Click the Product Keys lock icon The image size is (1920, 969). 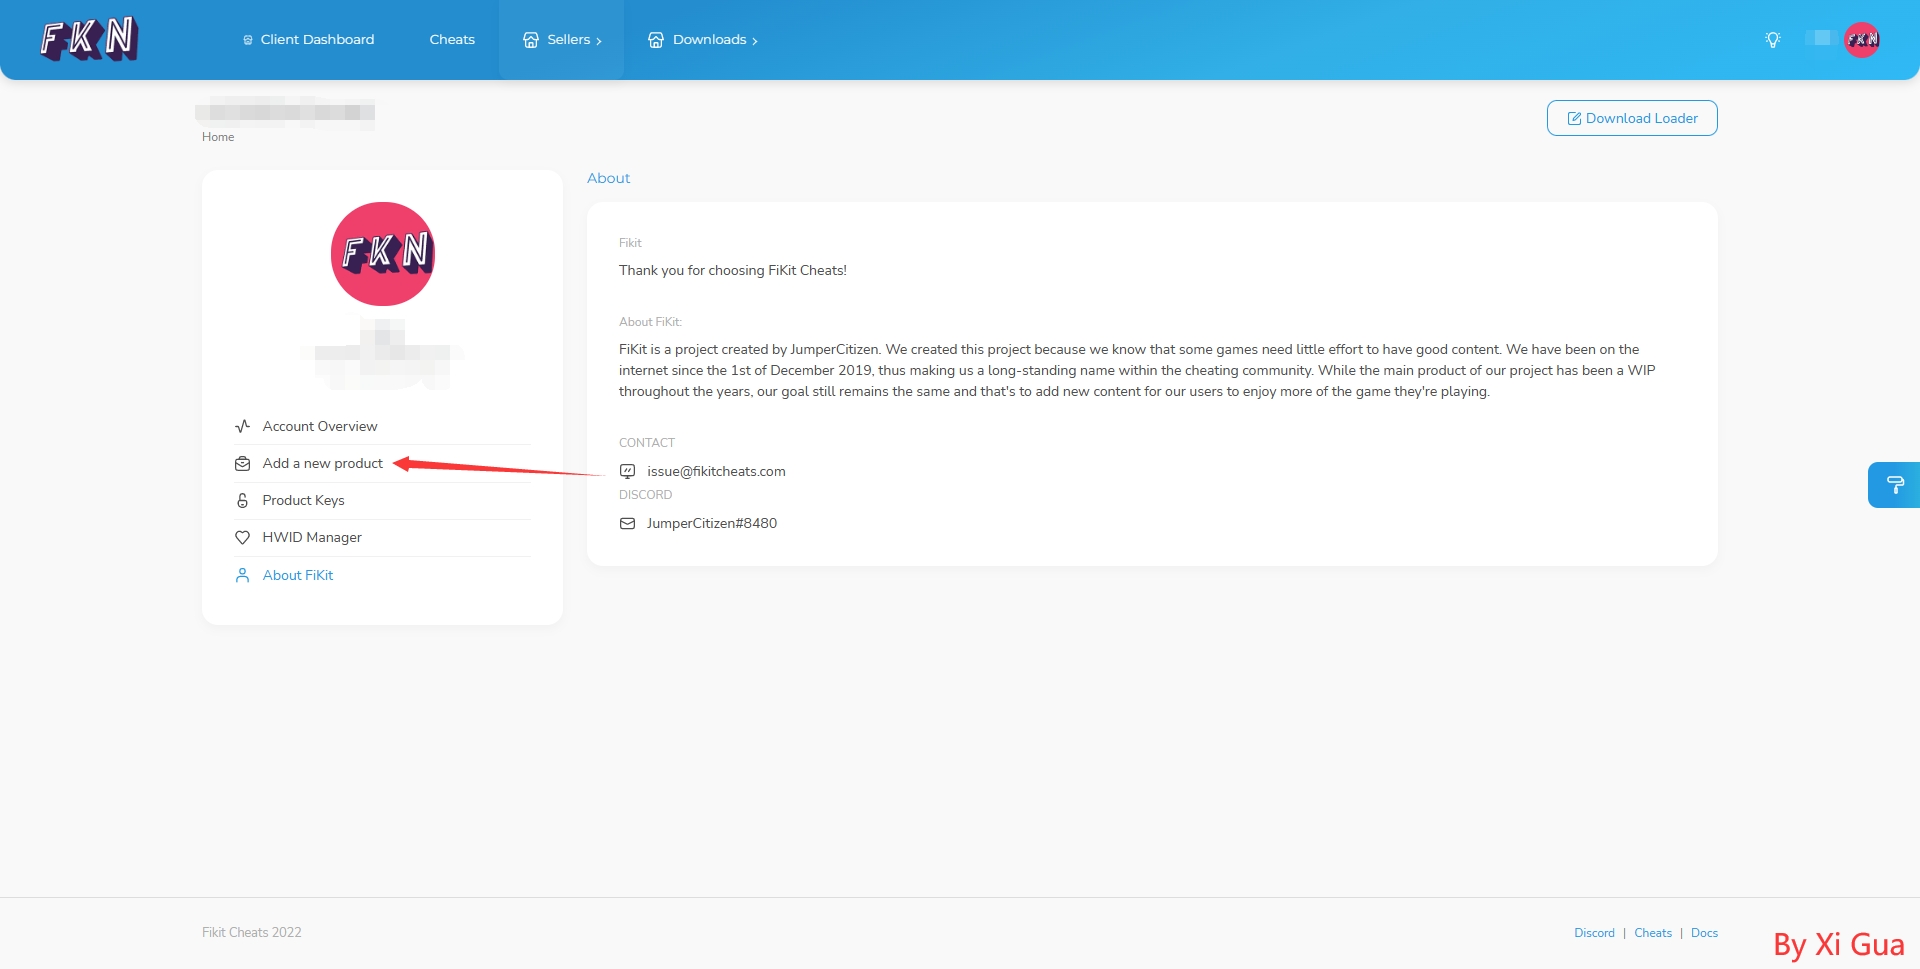point(242,501)
